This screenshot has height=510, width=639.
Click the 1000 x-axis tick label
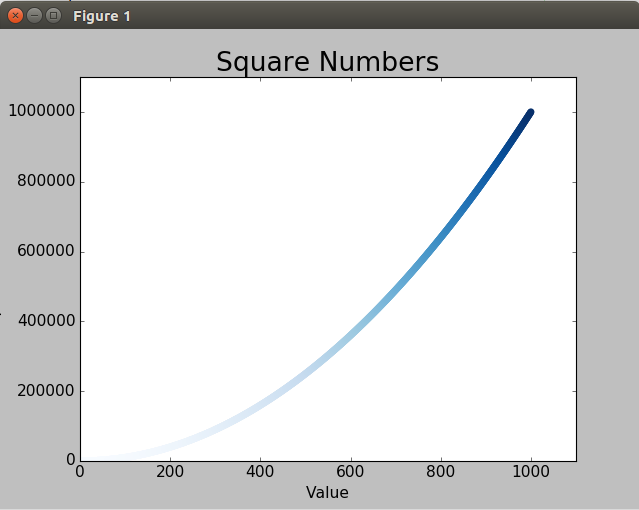531,472
